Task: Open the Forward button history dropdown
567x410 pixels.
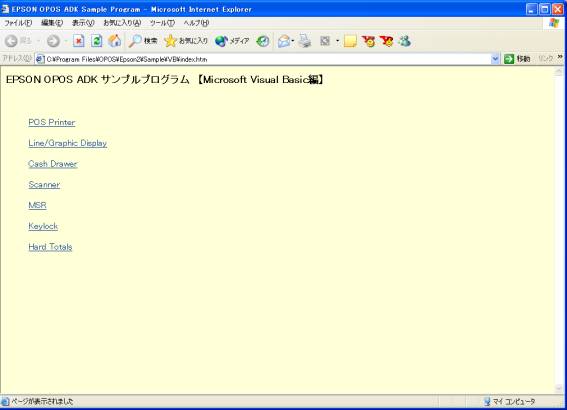Action: coord(66,41)
